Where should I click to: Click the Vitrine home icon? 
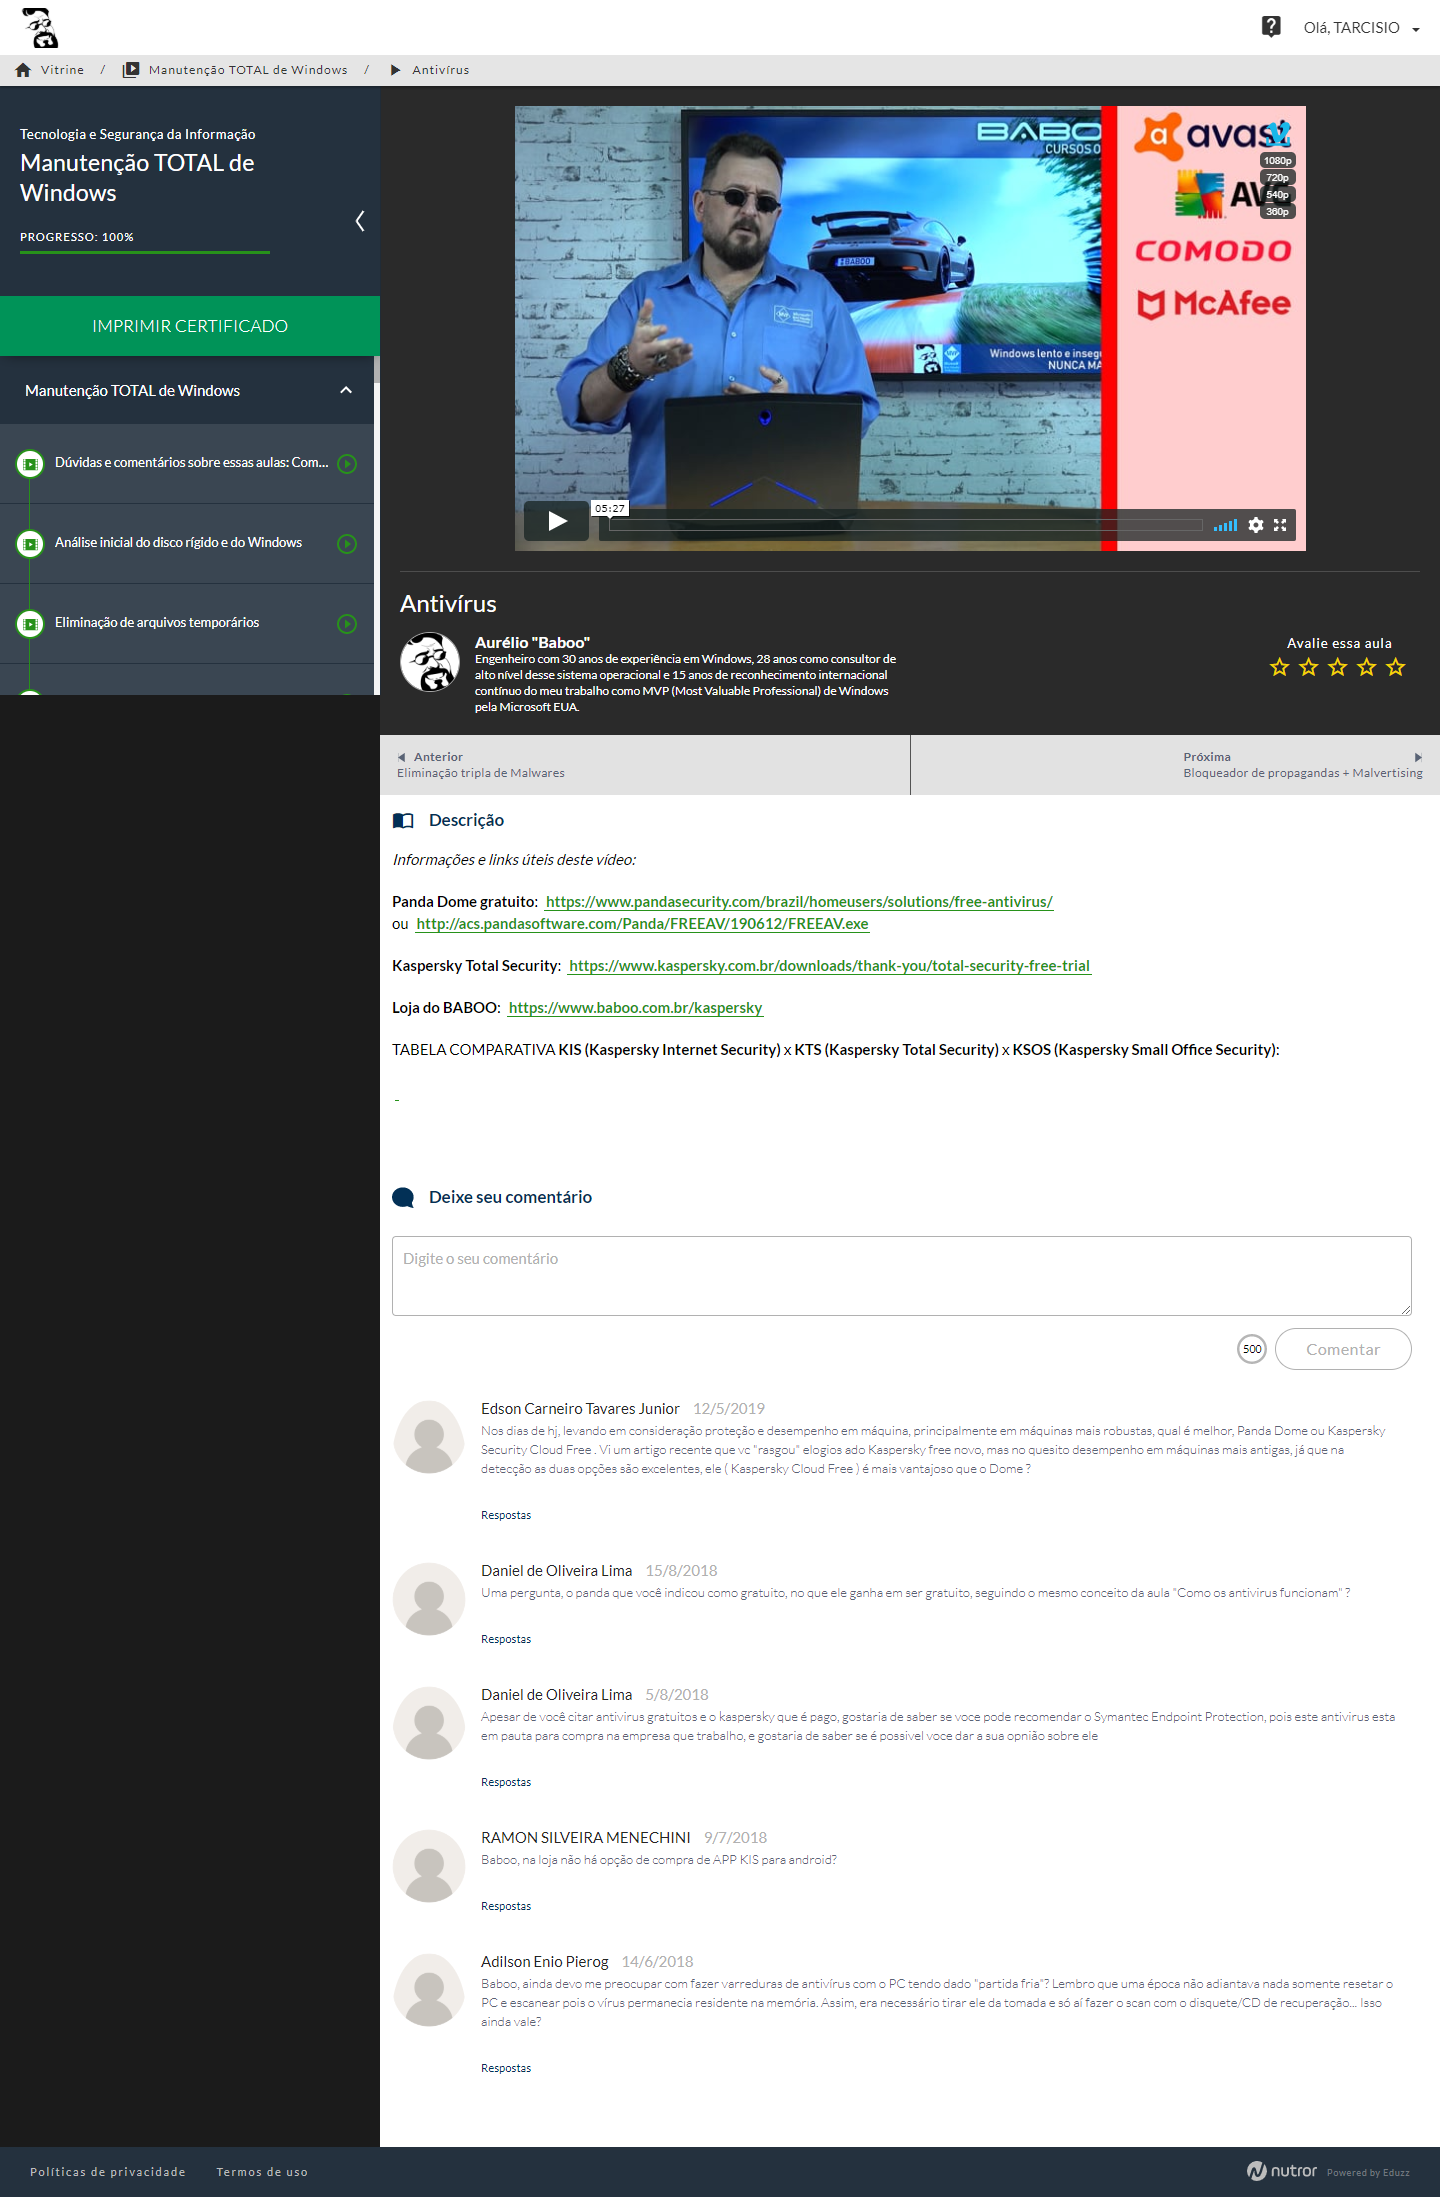[23, 70]
